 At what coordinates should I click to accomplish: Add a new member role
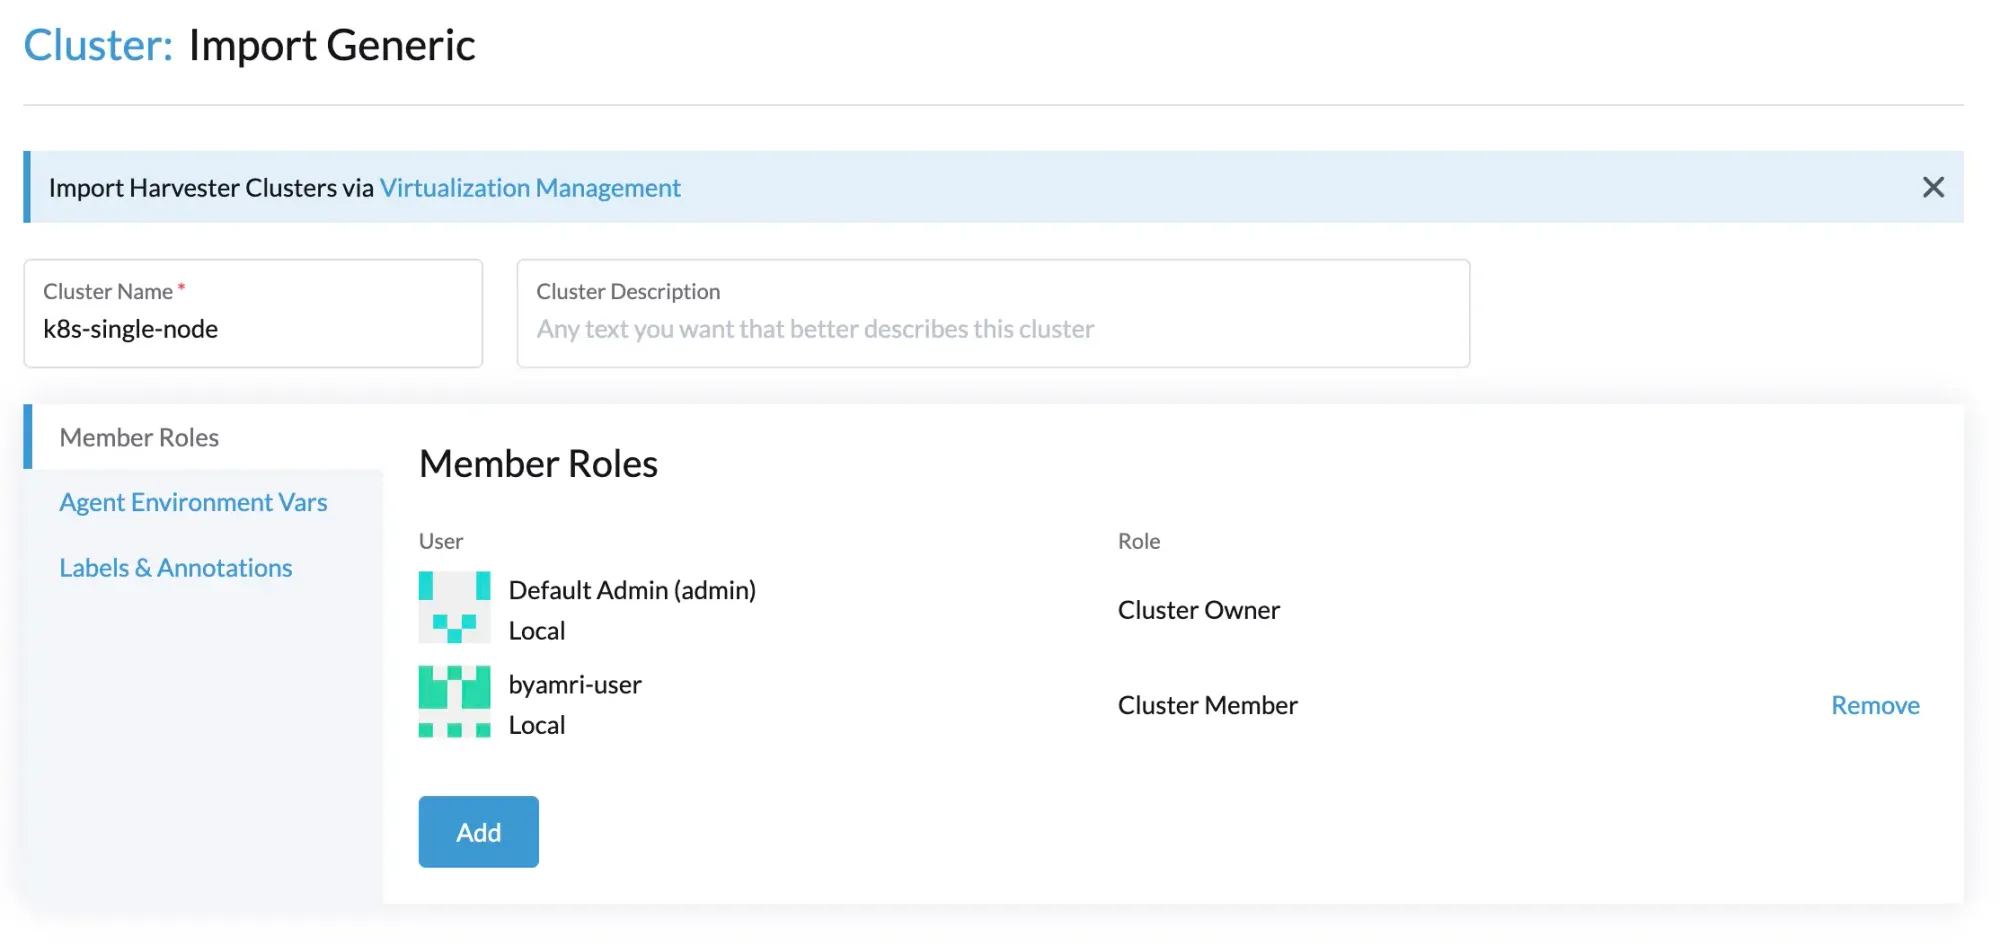click(x=478, y=831)
